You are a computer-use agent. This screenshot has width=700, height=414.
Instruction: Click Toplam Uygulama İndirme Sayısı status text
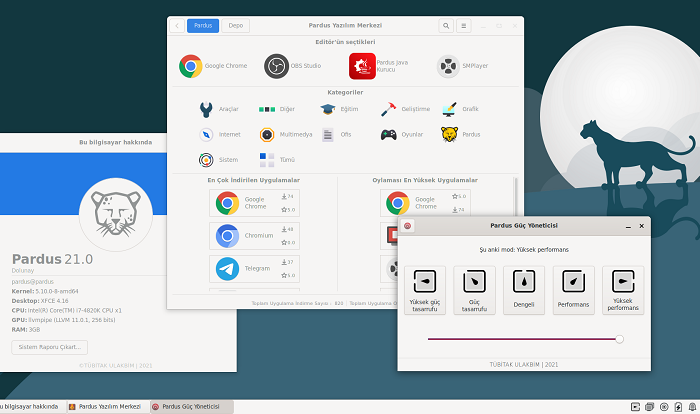[297, 303]
